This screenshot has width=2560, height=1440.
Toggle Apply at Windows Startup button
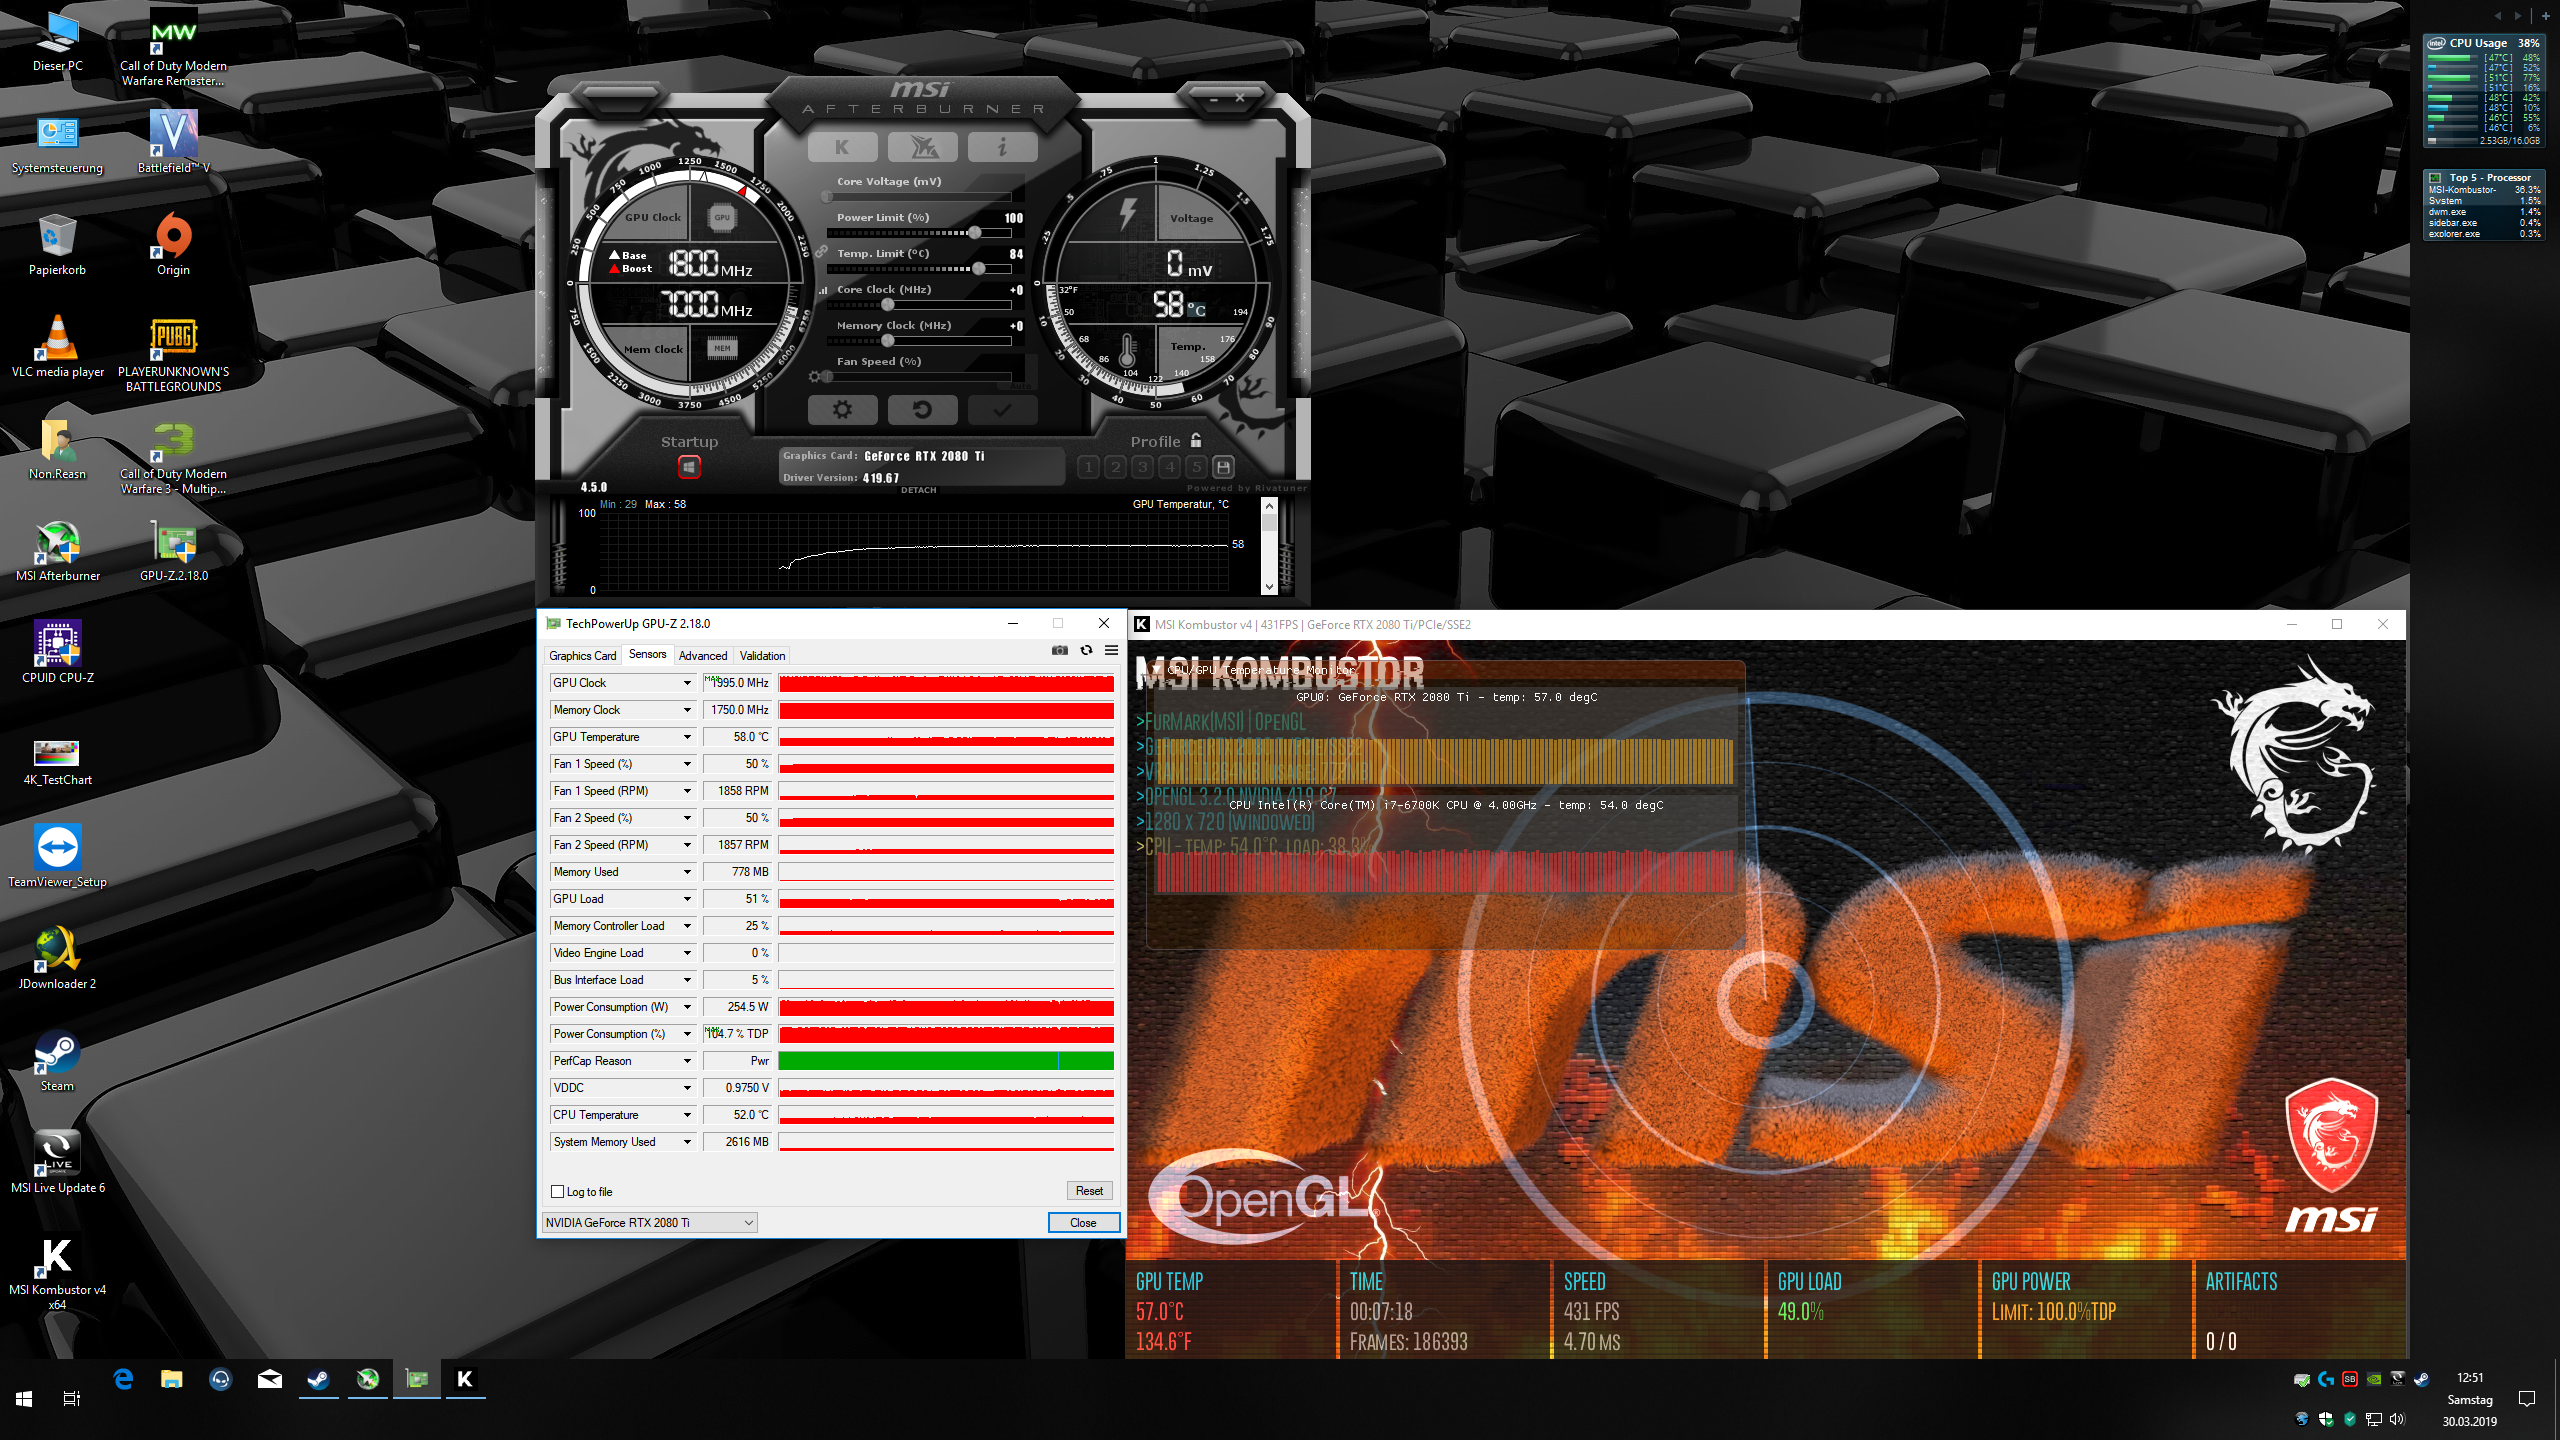[689, 467]
